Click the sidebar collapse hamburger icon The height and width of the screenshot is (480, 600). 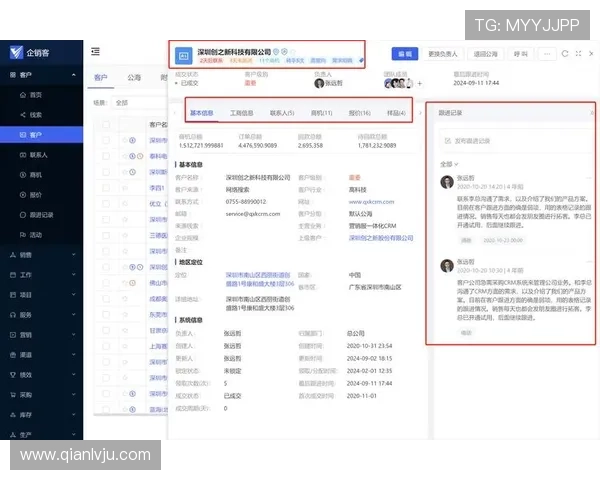point(95,52)
